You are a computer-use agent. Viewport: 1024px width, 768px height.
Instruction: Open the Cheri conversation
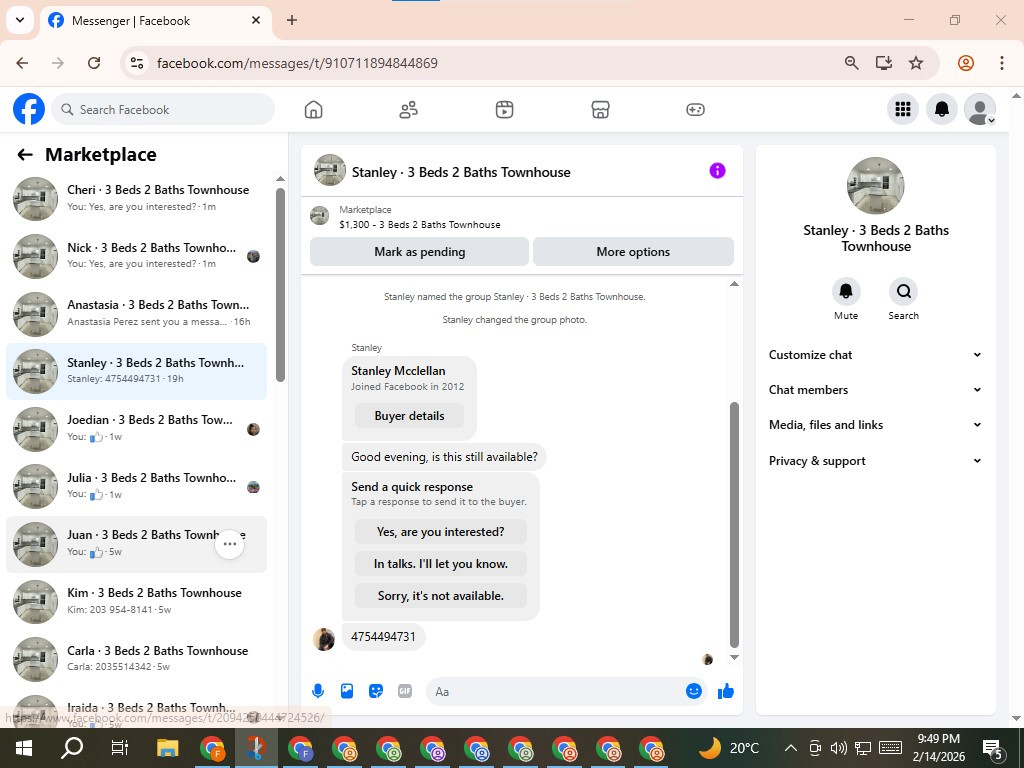(x=136, y=198)
